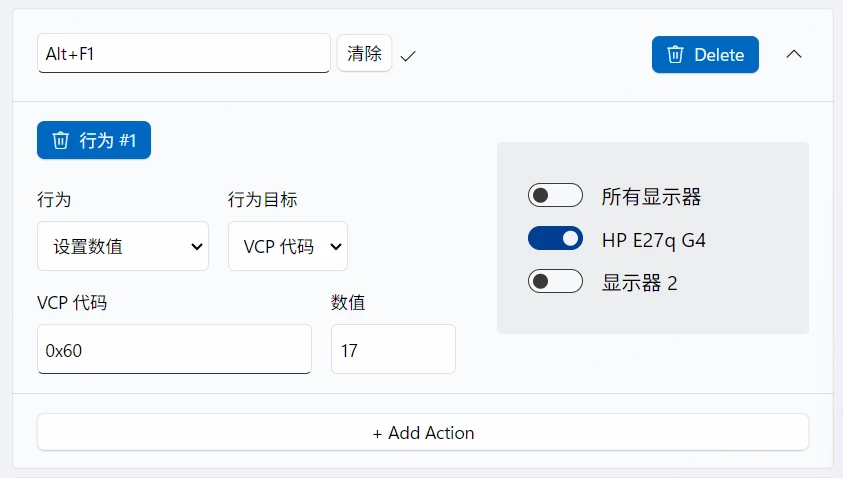Toggle the 所有显示器 switch
The height and width of the screenshot is (478, 843).
point(555,195)
